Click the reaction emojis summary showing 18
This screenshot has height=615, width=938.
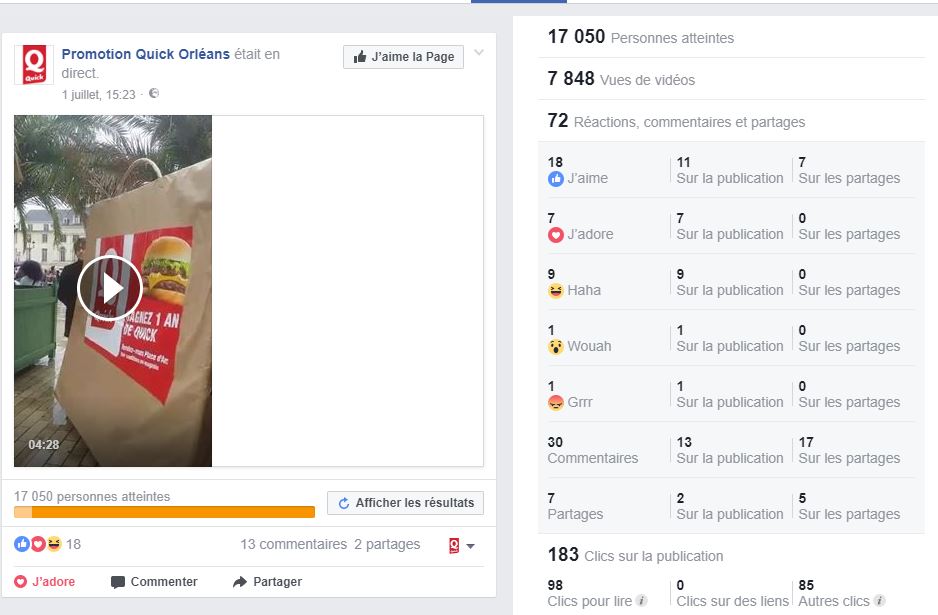coord(47,544)
